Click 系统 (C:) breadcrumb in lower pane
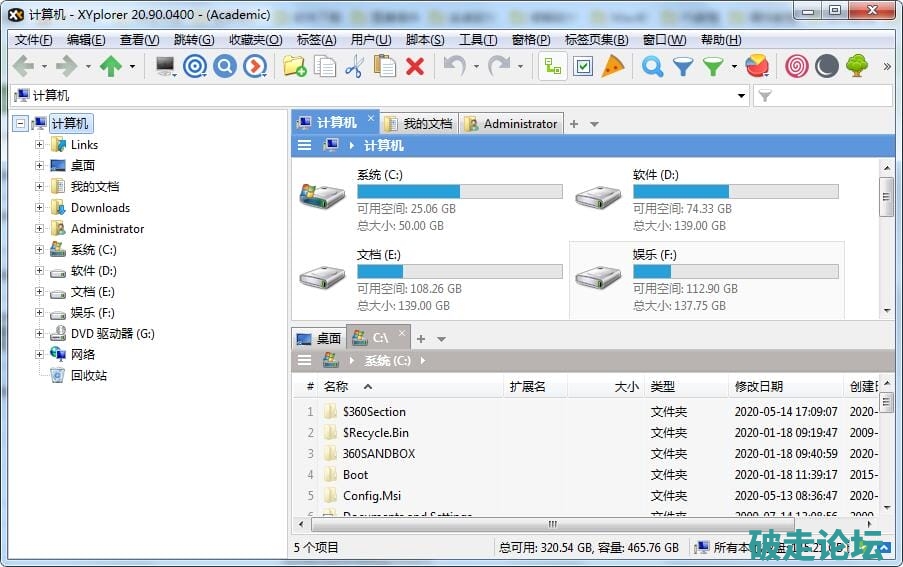903x567 pixels. (x=388, y=360)
